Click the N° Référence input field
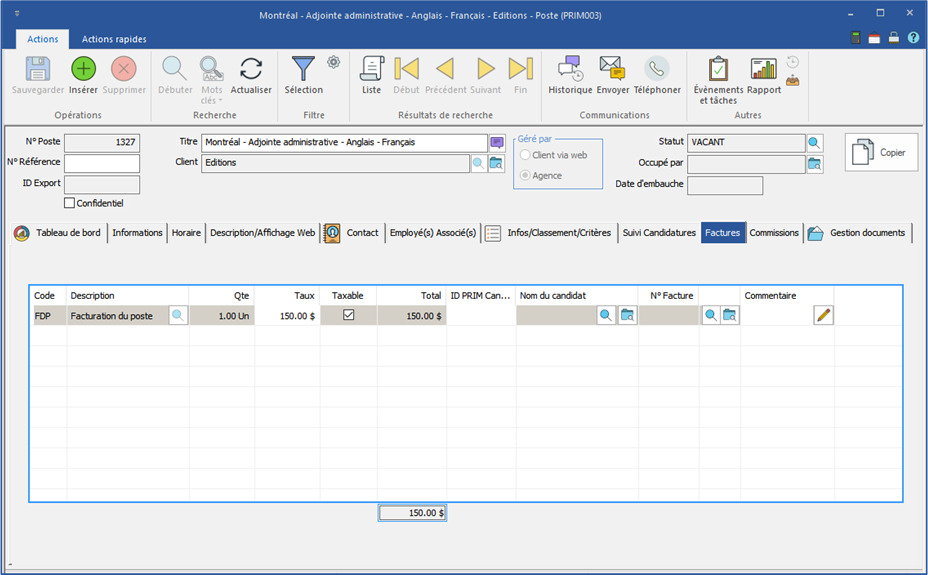The image size is (928, 575). 102,163
